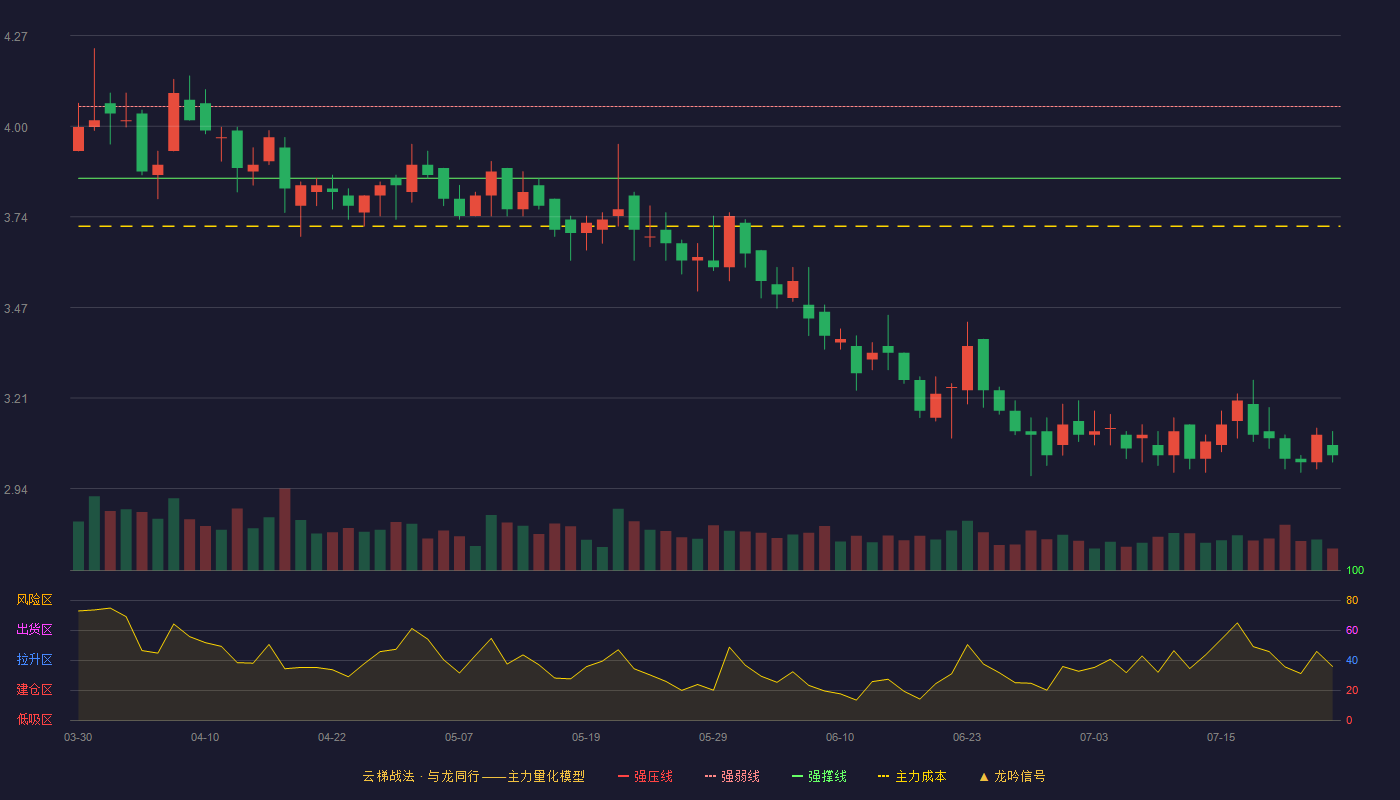This screenshot has width=1400, height=800.
Task: Click the triangle icon for 龙吟信号
Action: [983, 776]
